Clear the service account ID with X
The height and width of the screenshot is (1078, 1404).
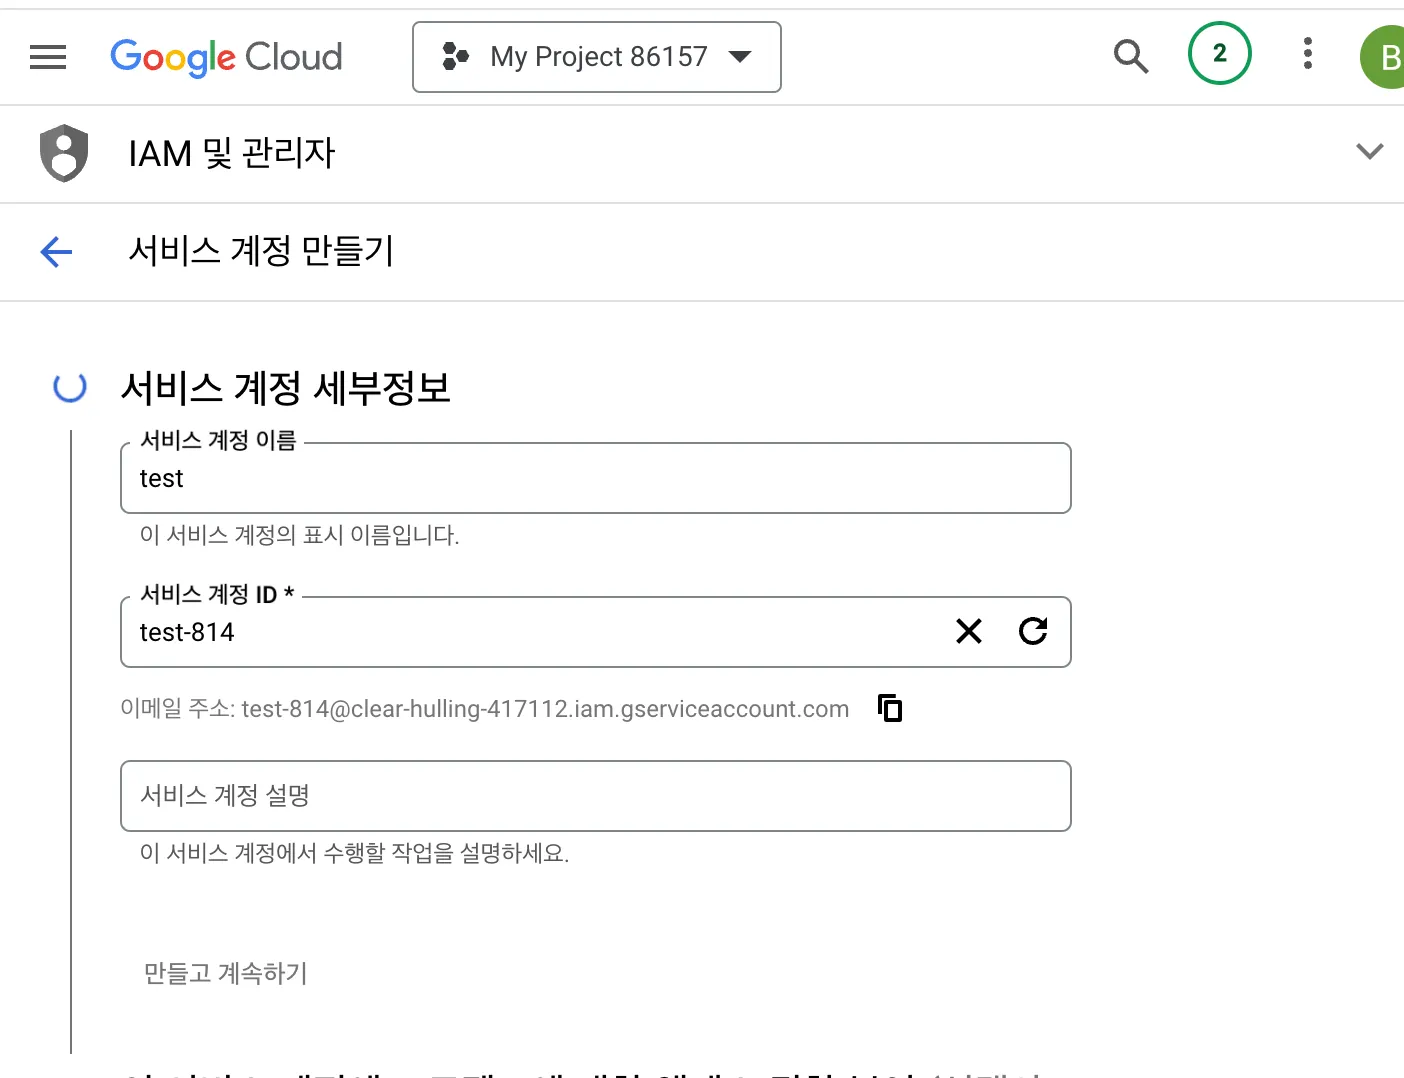point(968,631)
